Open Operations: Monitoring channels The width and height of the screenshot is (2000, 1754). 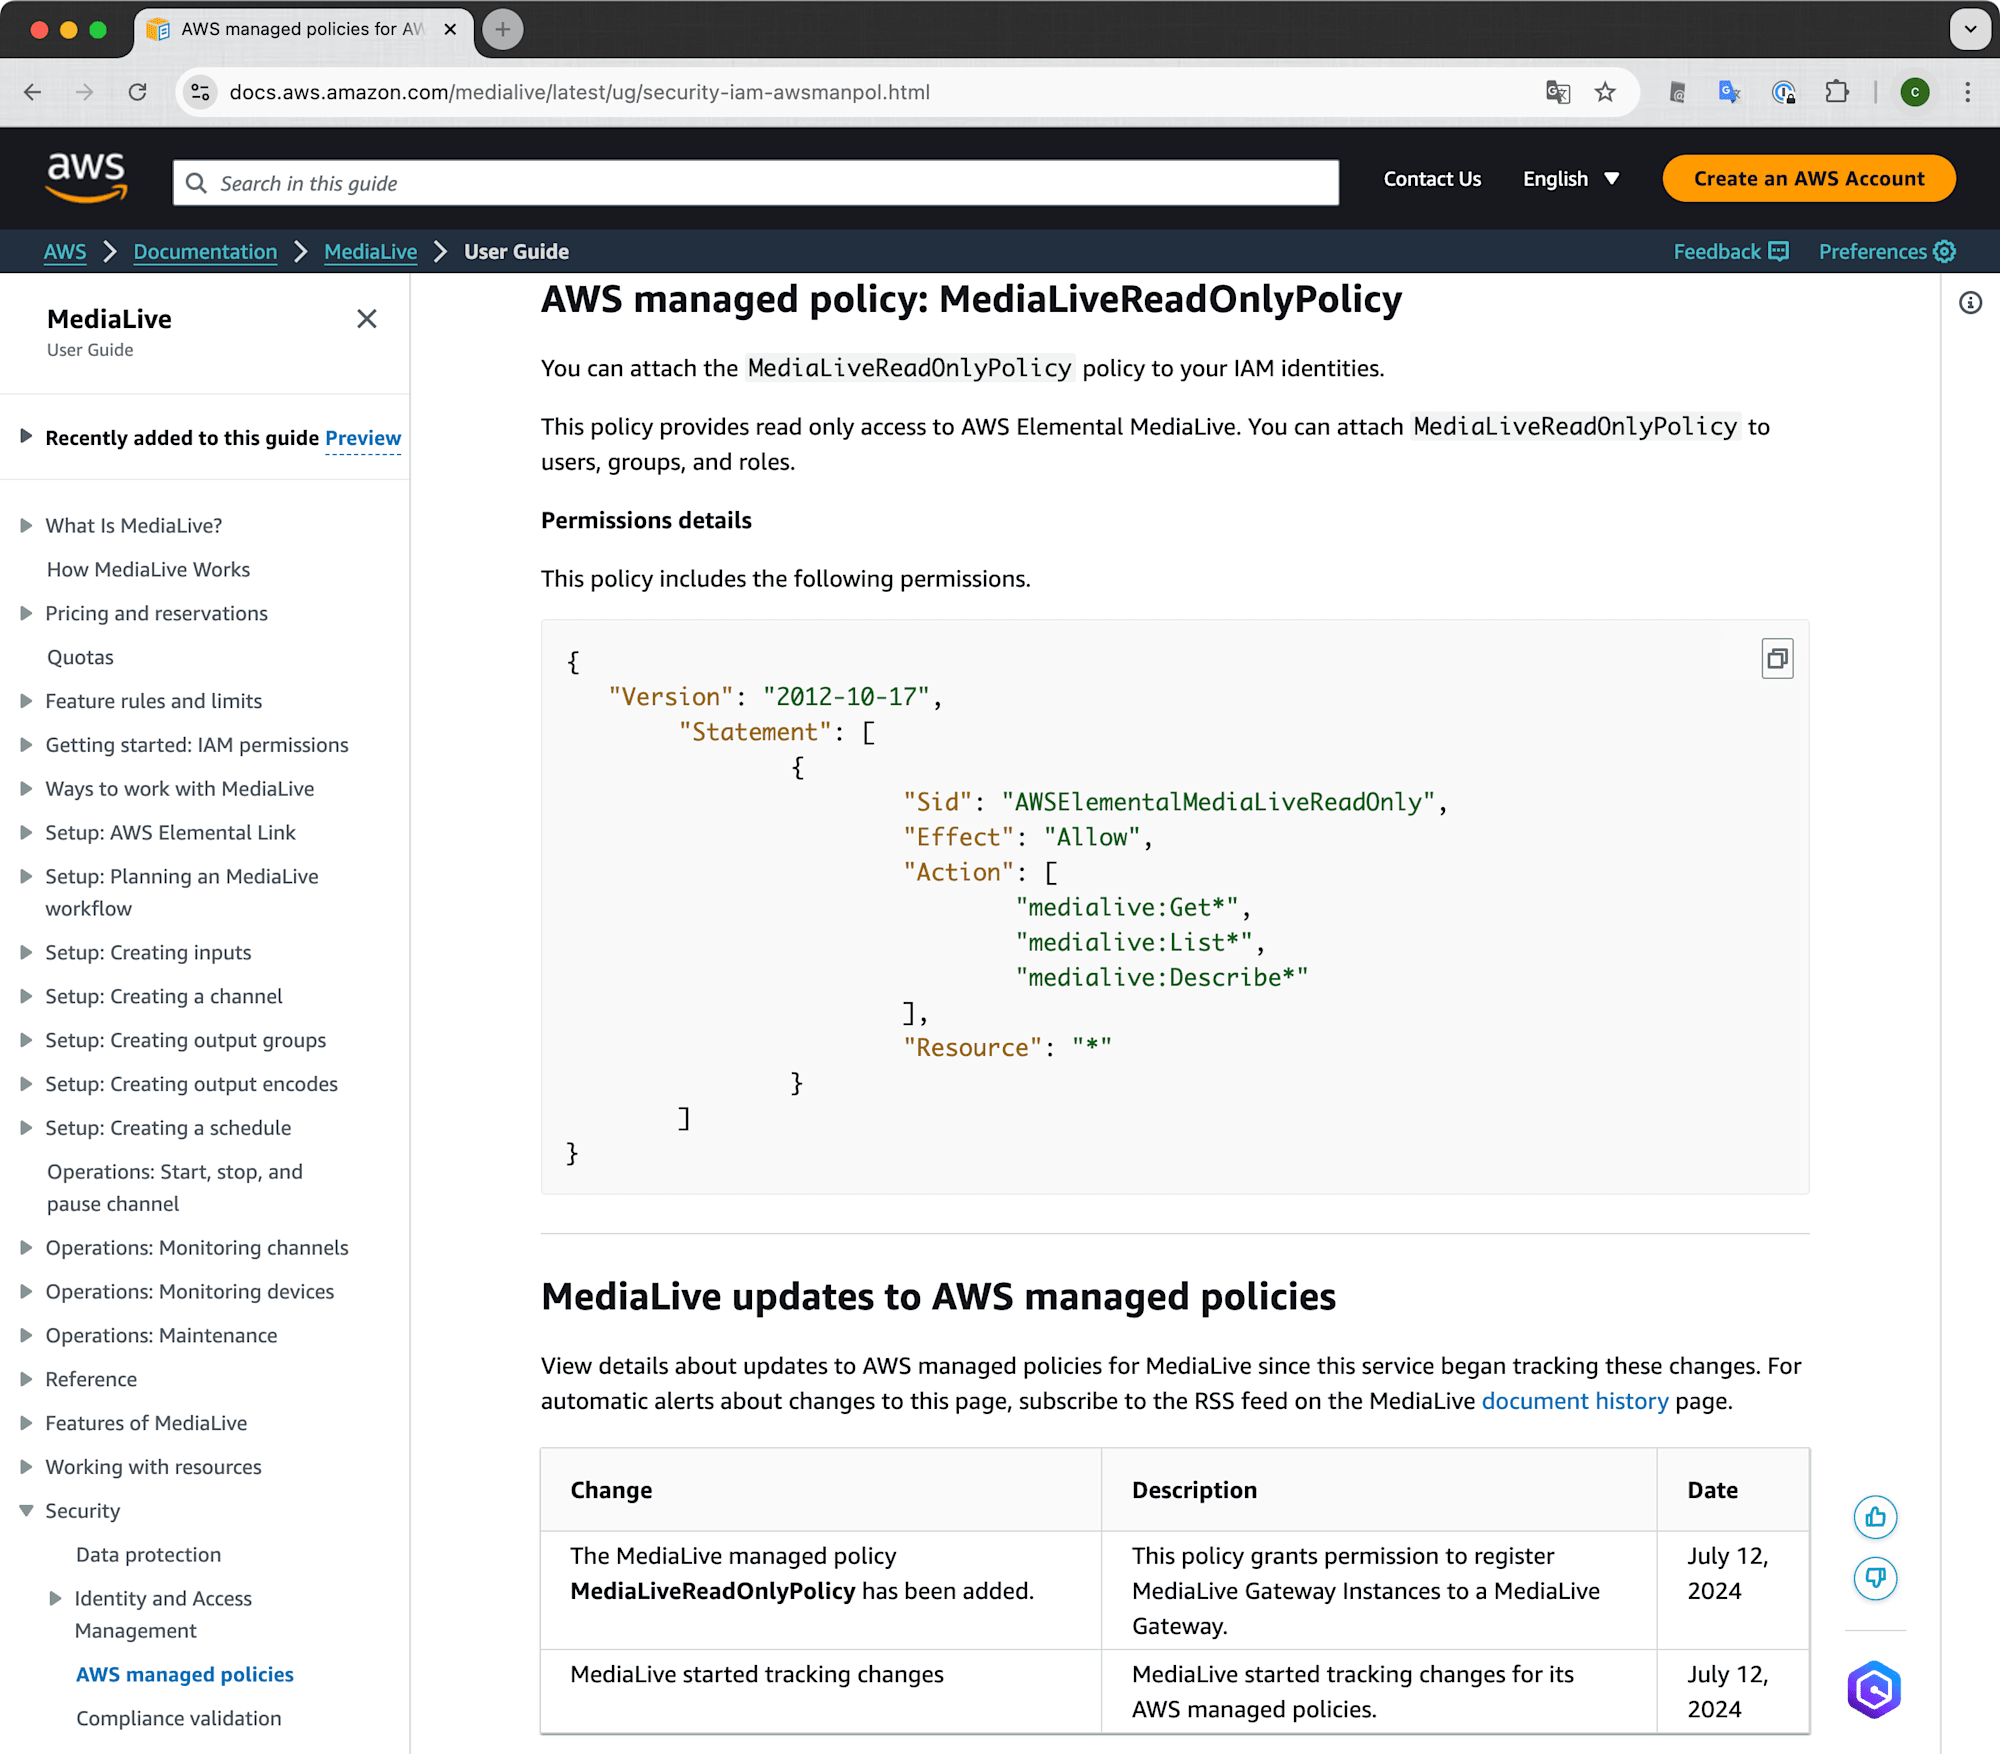tap(197, 1248)
